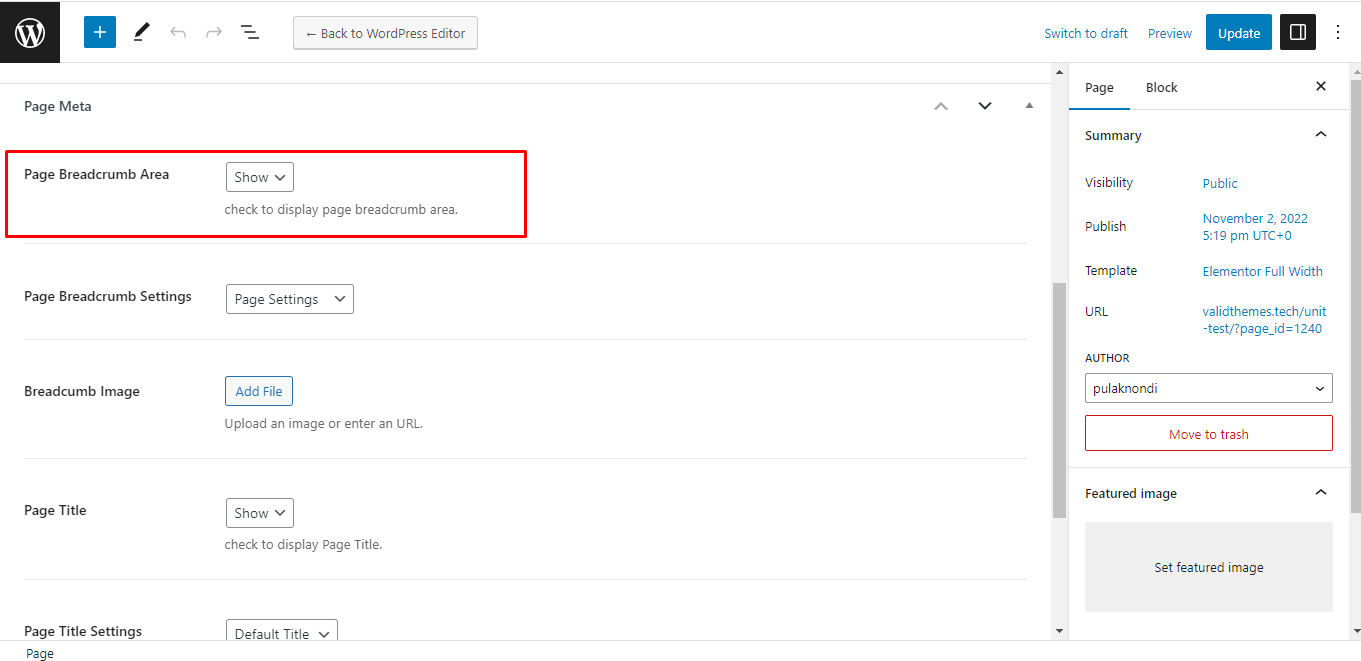
Task: Select the Page tab in sidebar
Action: click(1099, 88)
